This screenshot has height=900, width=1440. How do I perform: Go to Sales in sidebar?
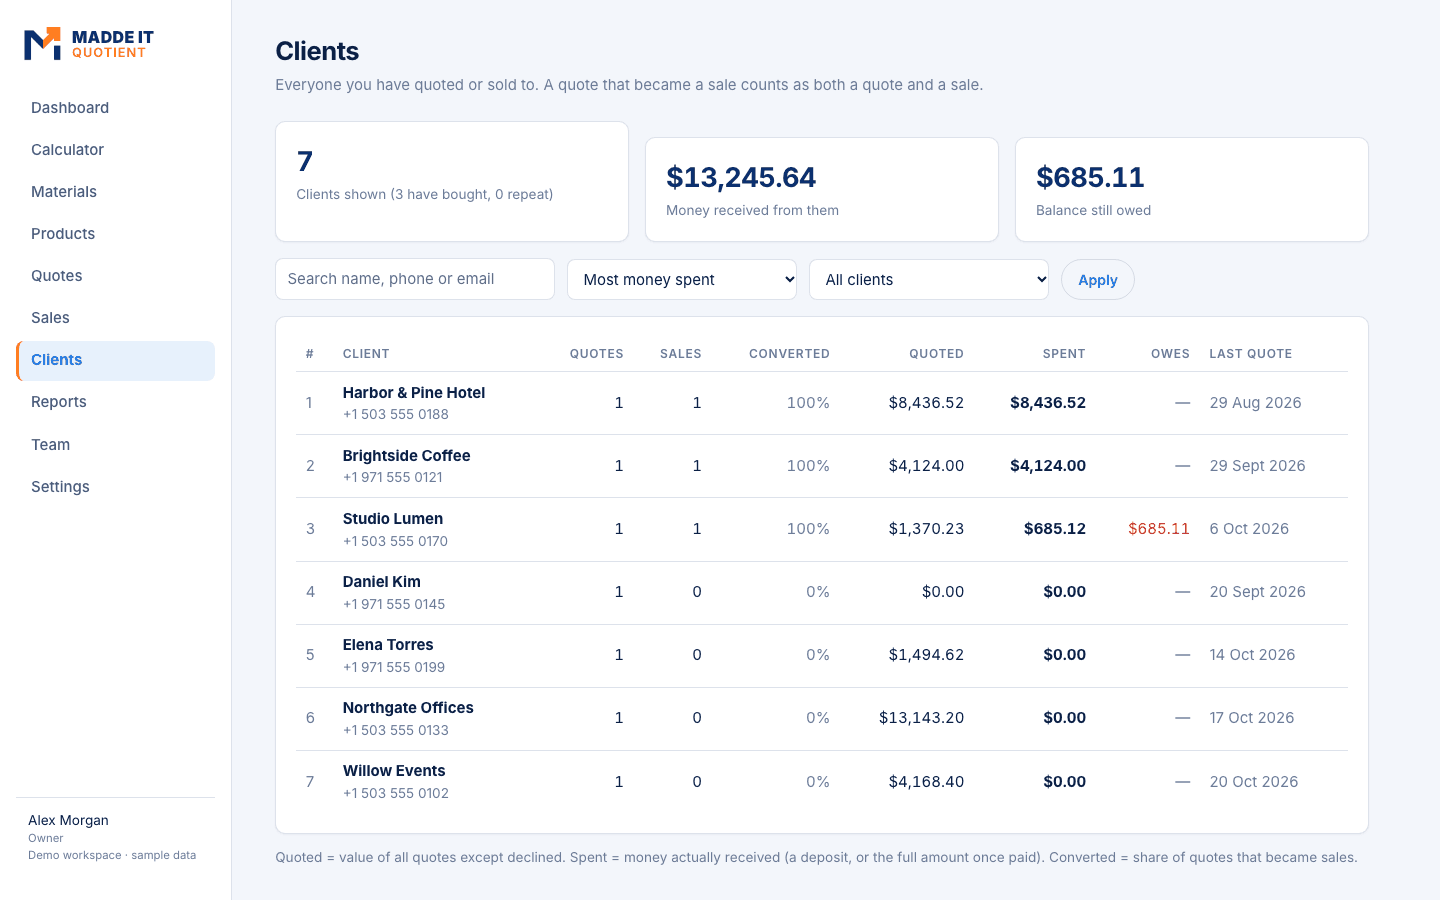click(x=115, y=318)
